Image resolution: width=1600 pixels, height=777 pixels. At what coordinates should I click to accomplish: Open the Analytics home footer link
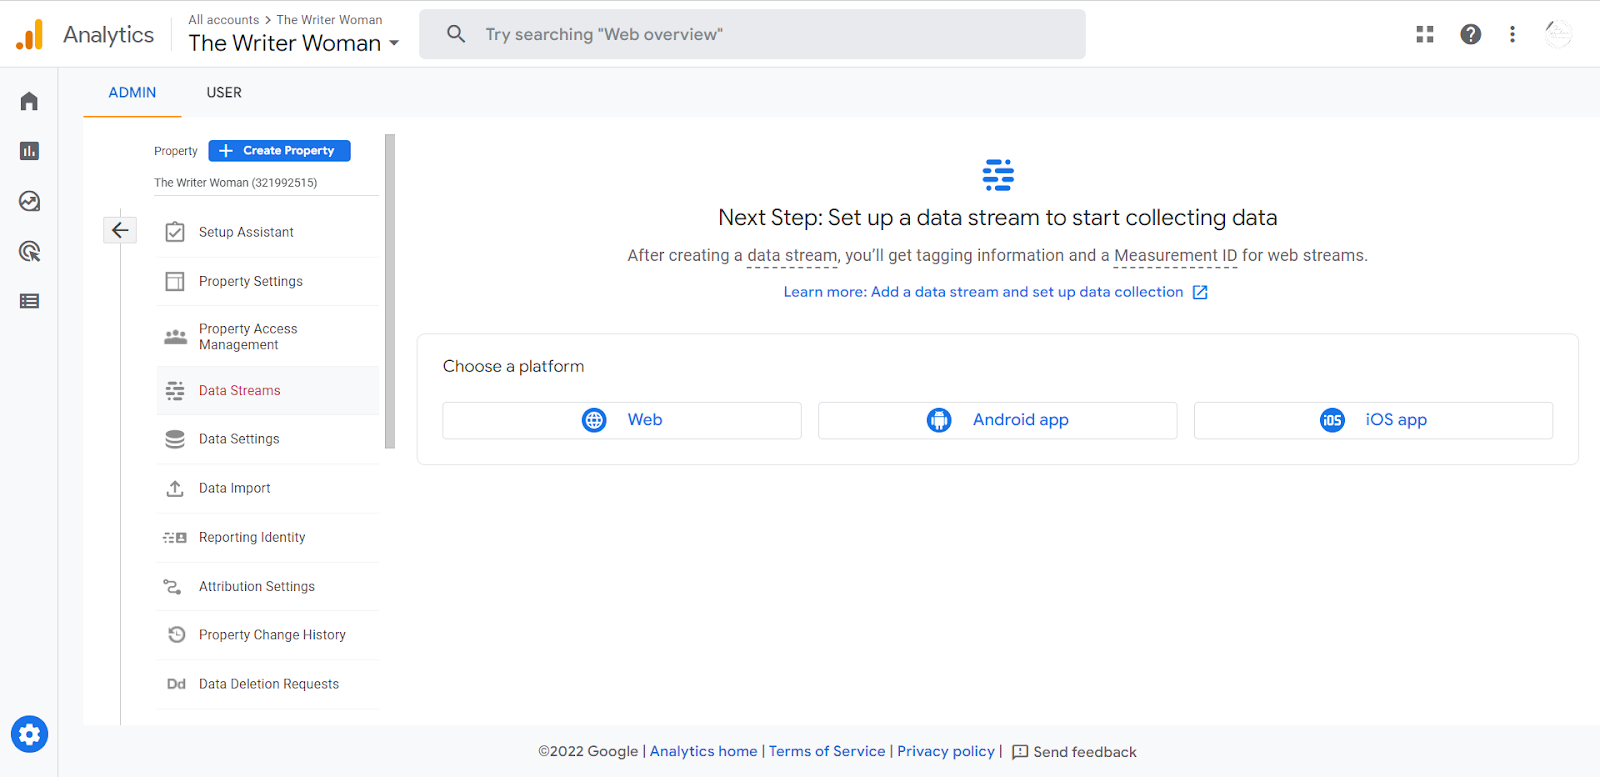pos(704,751)
